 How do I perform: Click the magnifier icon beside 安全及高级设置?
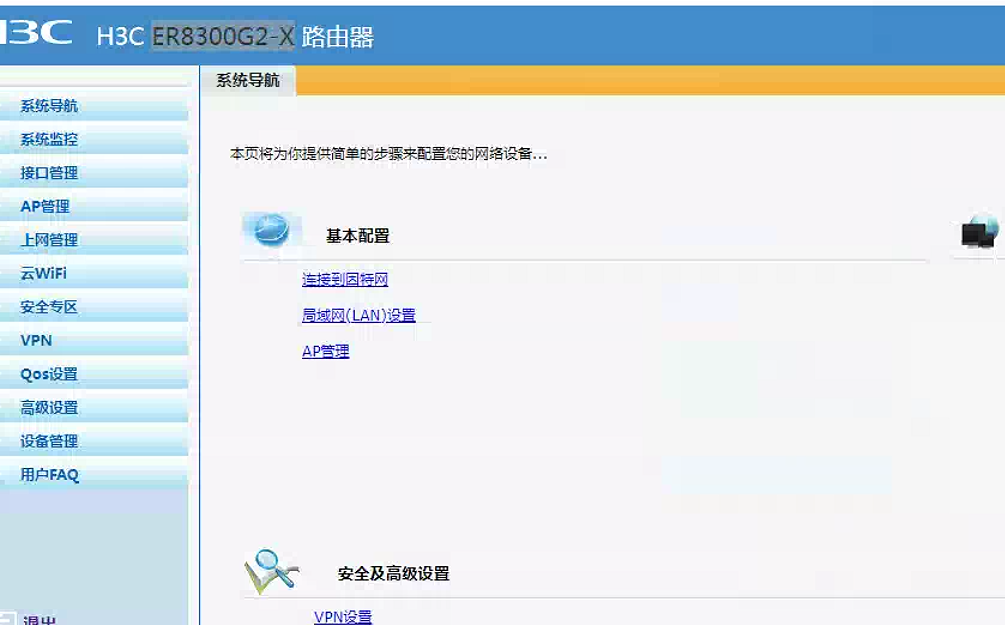271,571
